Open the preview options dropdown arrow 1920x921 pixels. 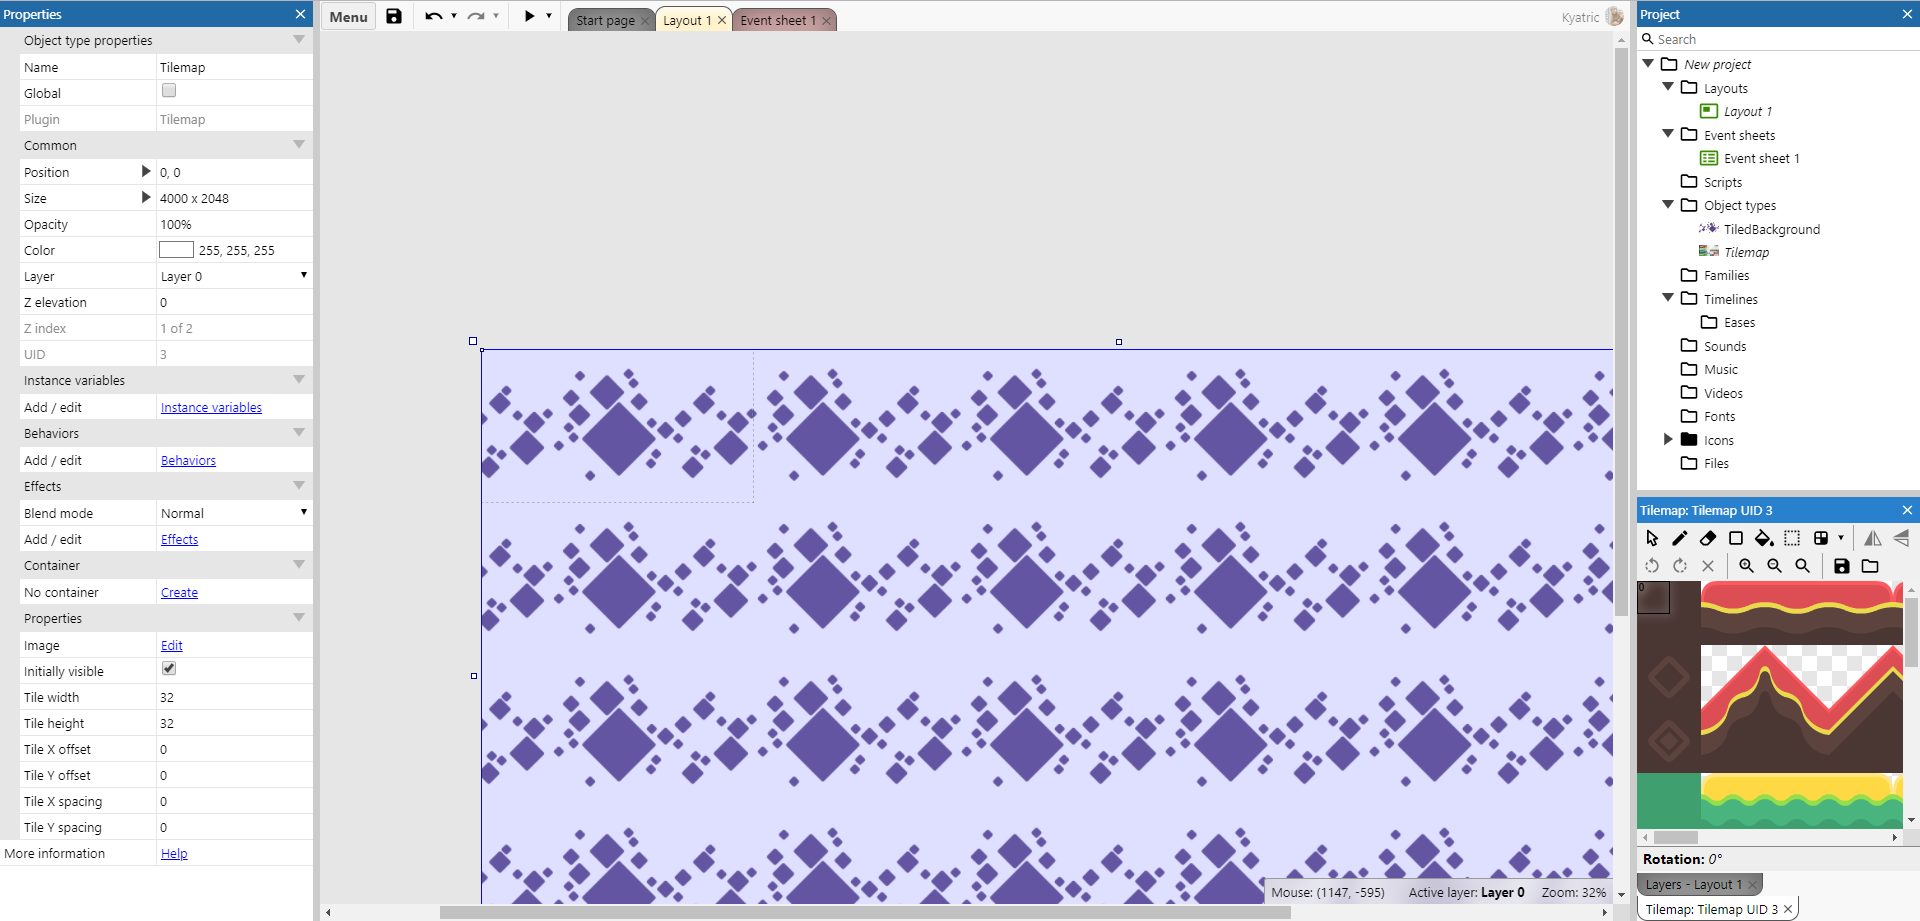[x=549, y=16]
